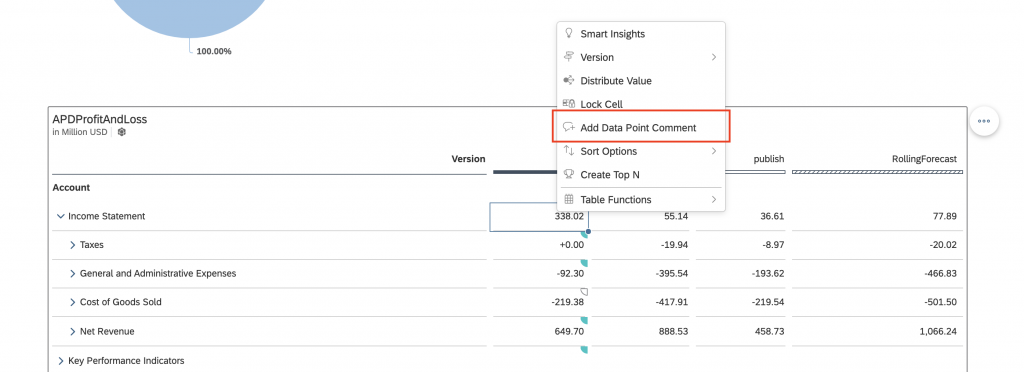The image size is (1024, 372).
Task: Expand General and Administrative Expenses row
Action: click(x=72, y=273)
